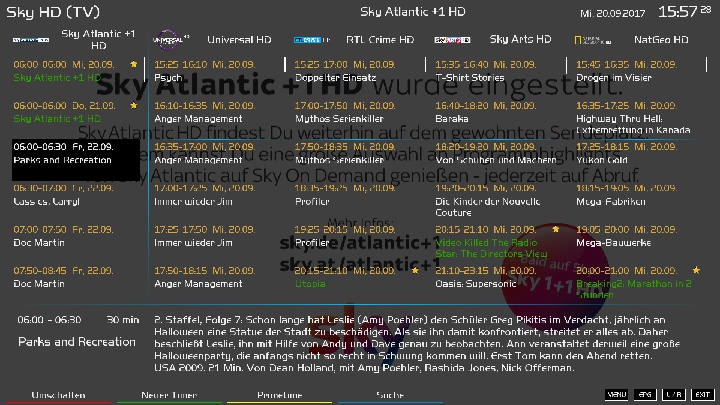Click the 2. Staffel, Folge 7 description text
The width and height of the screenshot is (720, 405).
click(x=417, y=343)
